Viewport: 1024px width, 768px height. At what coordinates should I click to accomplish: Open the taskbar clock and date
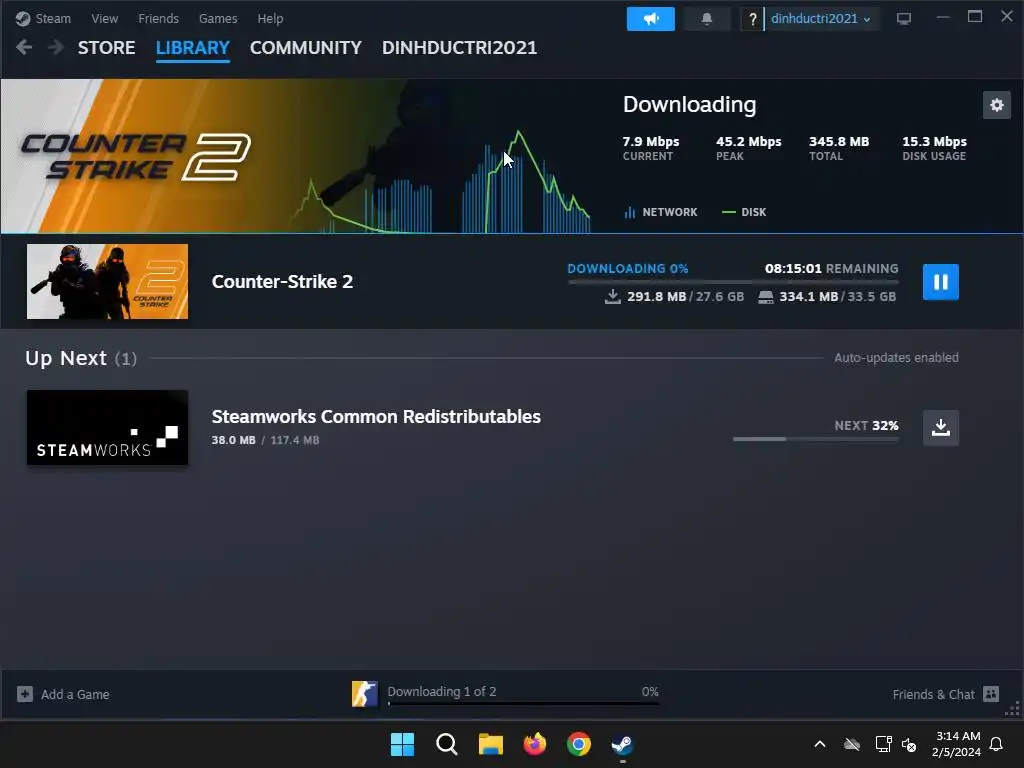(x=957, y=744)
